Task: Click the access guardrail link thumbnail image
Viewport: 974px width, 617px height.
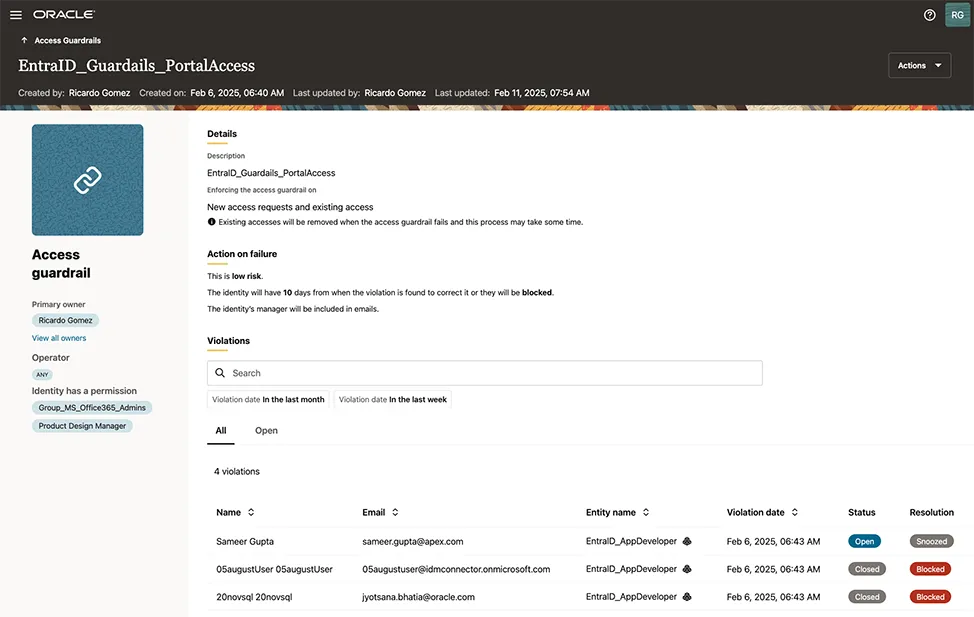Action: [88, 180]
